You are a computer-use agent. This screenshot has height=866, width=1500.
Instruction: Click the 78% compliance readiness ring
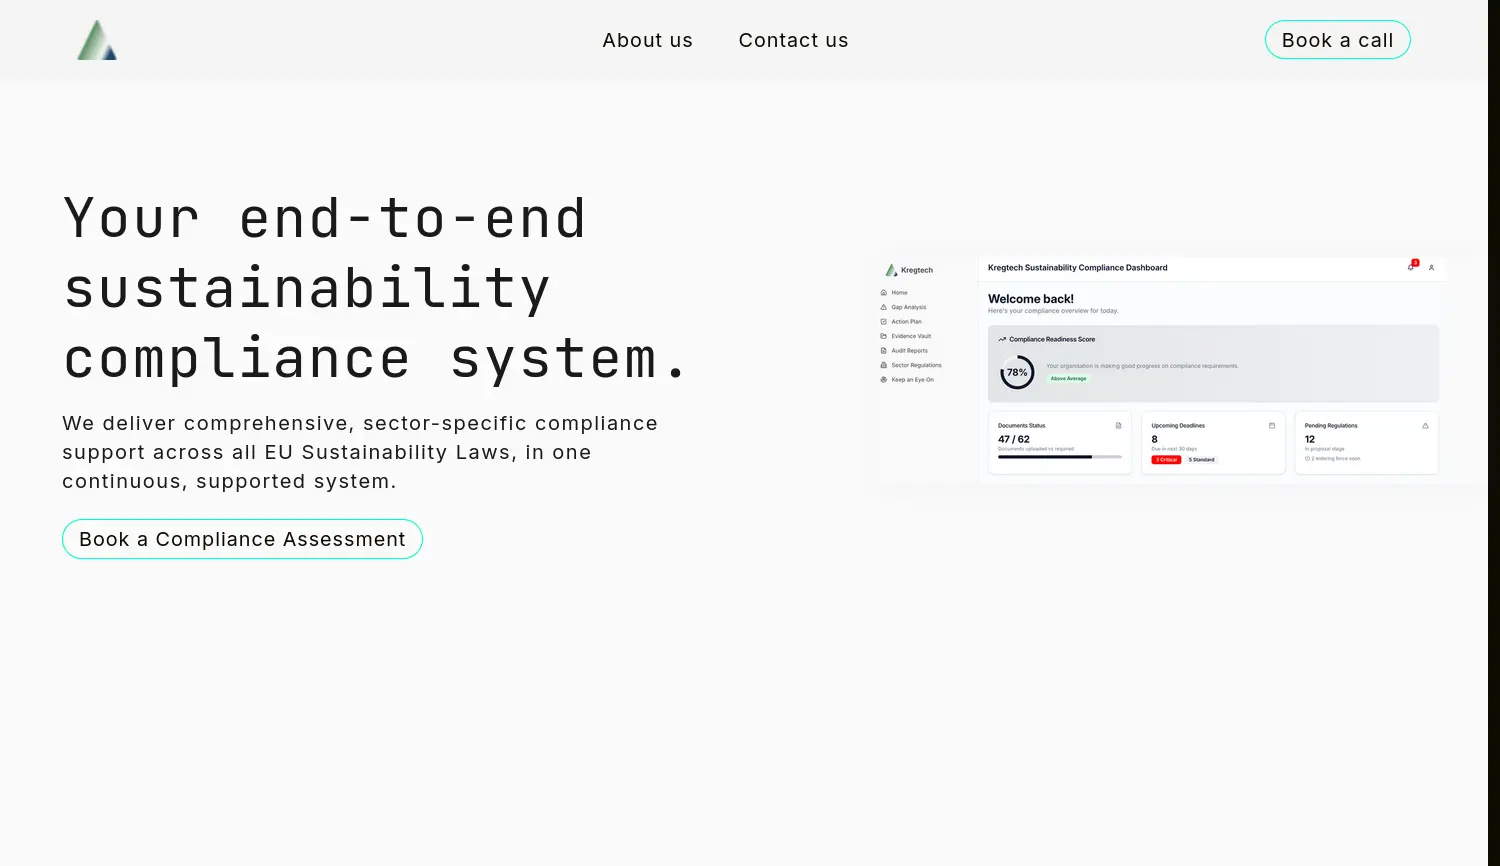1017,372
